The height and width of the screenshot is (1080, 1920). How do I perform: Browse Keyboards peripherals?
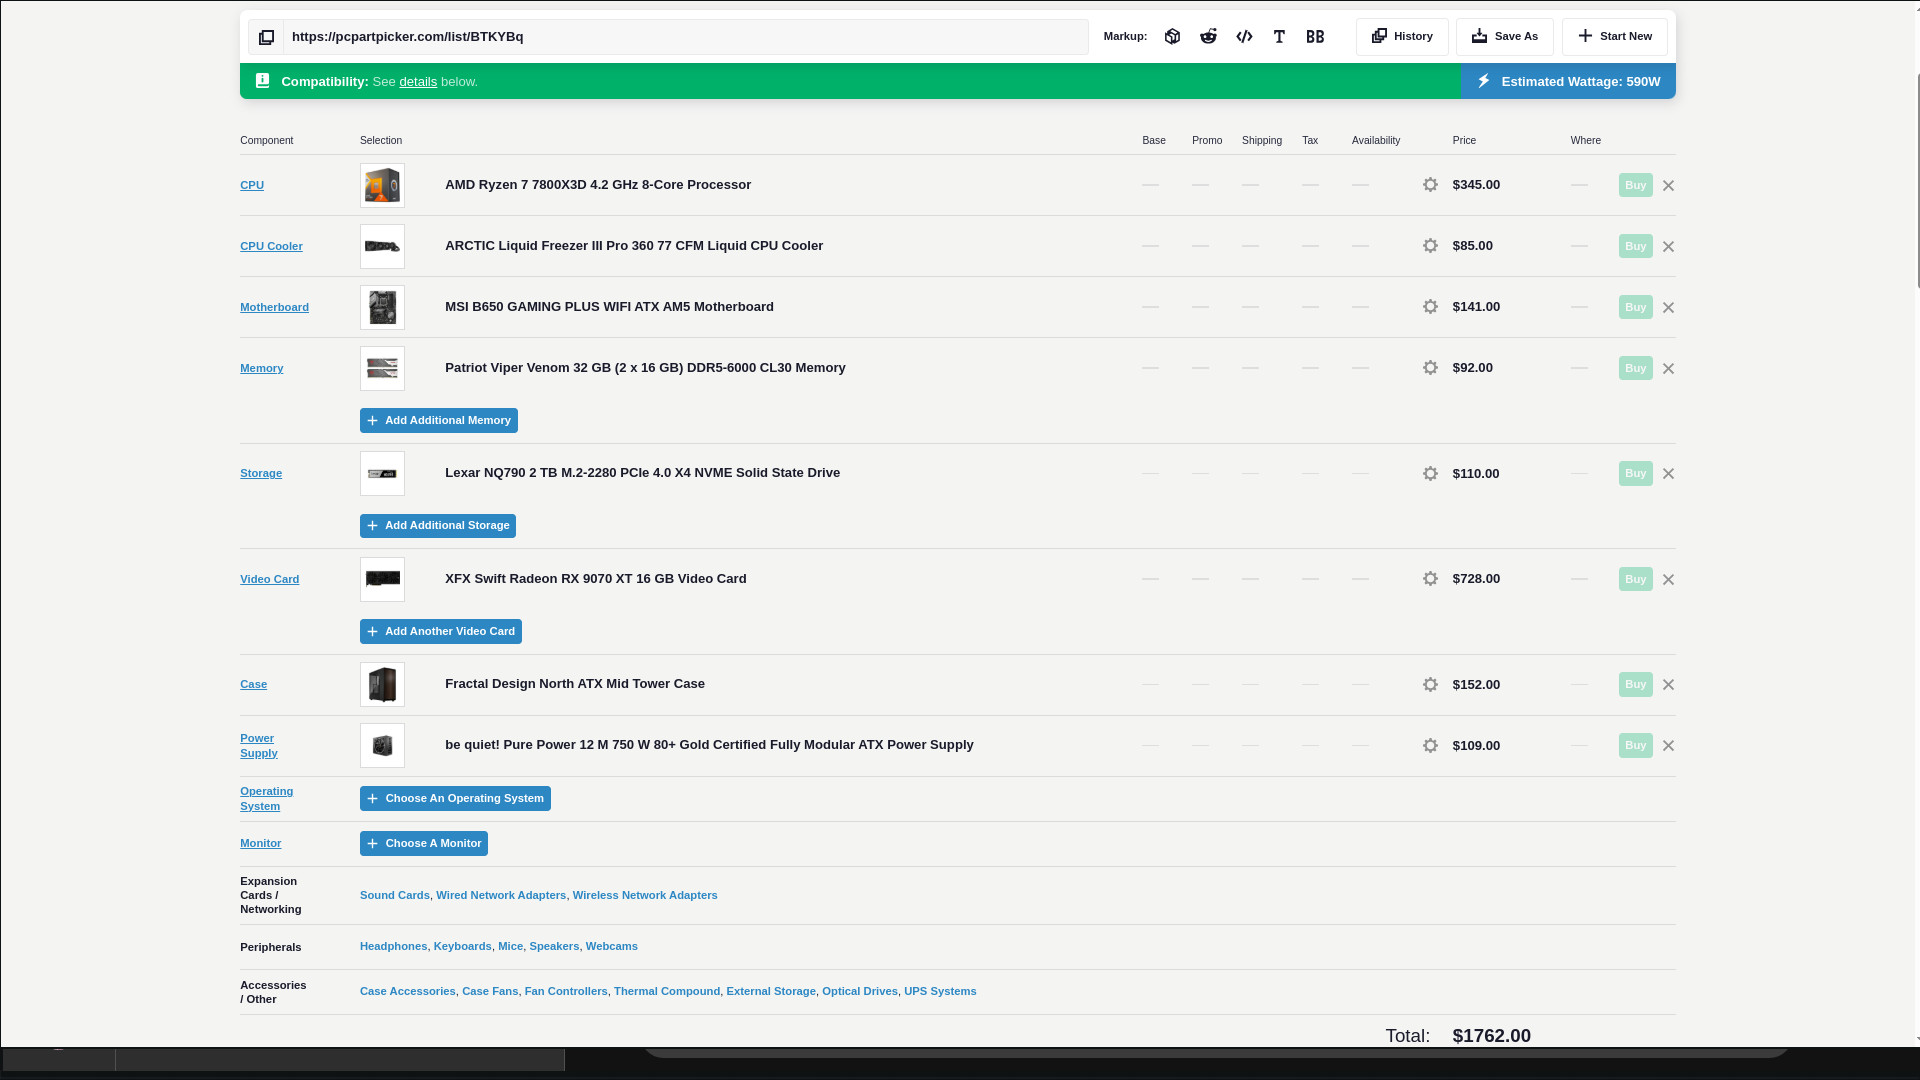[463, 947]
